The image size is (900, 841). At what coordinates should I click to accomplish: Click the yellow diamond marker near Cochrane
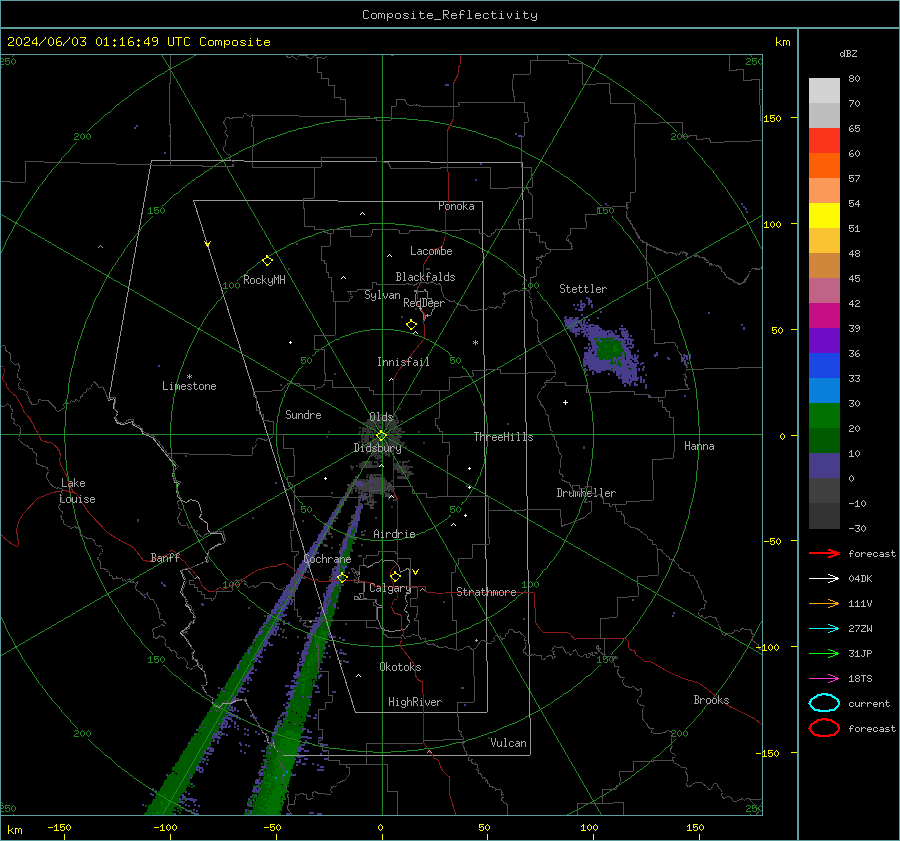tap(342, 577)
